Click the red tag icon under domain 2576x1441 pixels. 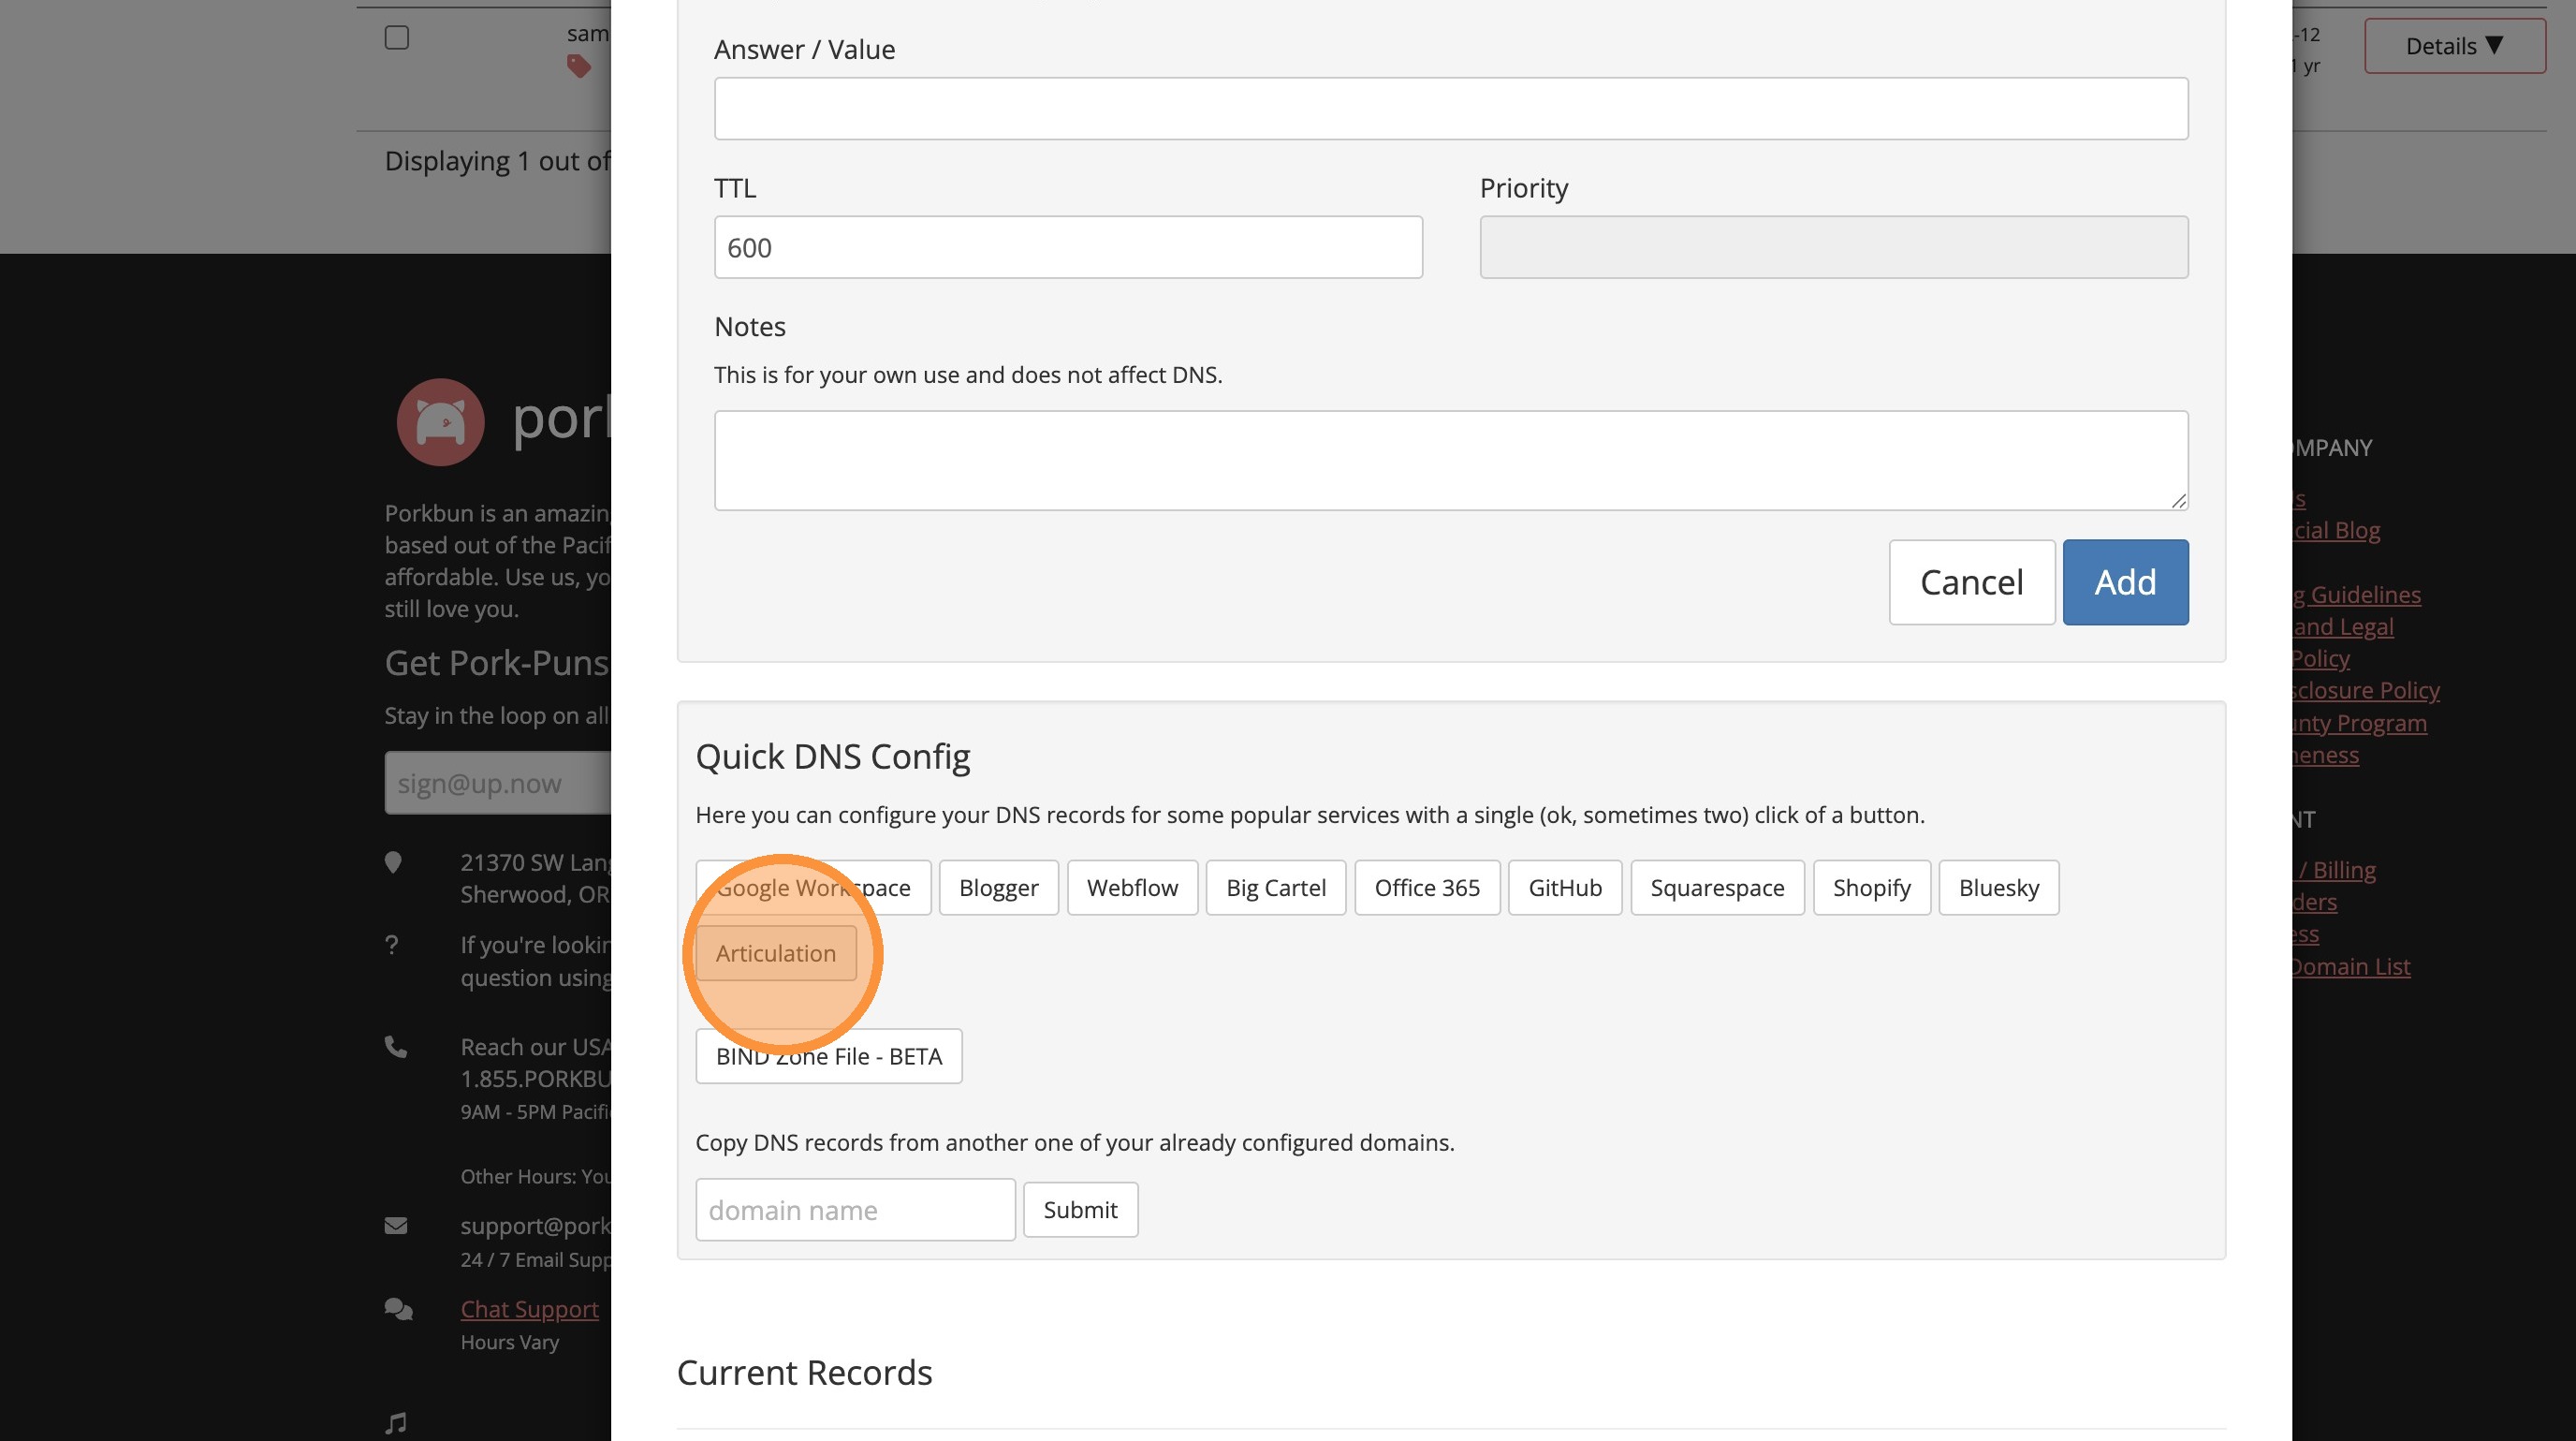point(578,67)
